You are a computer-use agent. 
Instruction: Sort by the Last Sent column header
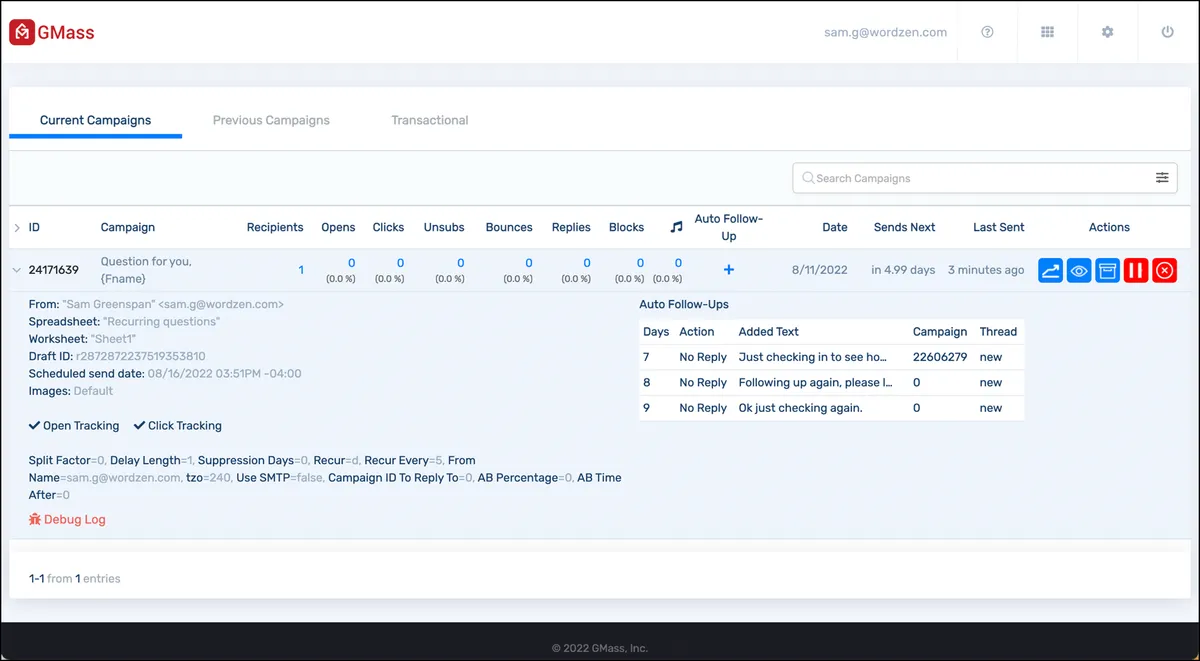coord(999,227)
